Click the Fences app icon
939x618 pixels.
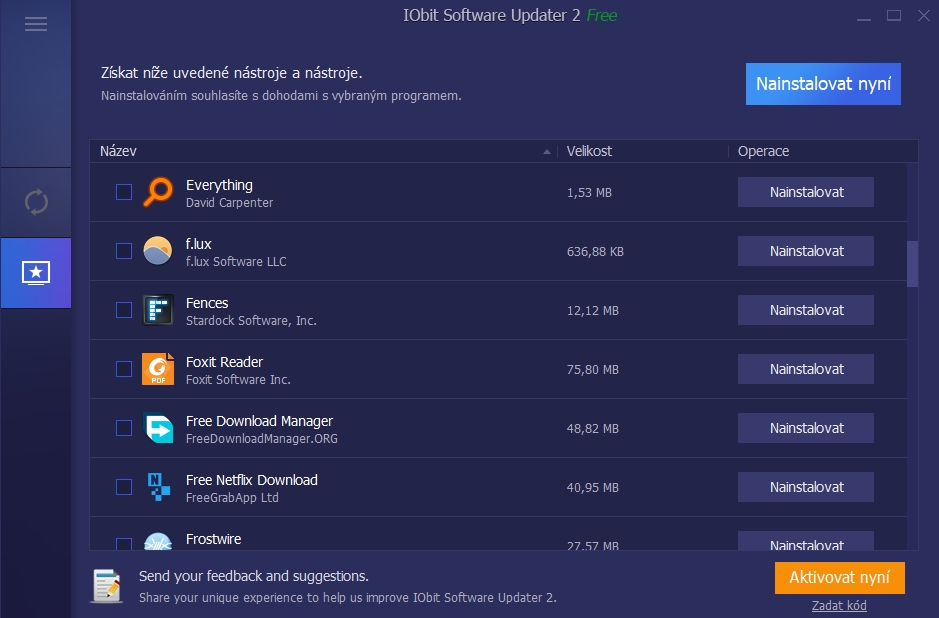[158, 310]
